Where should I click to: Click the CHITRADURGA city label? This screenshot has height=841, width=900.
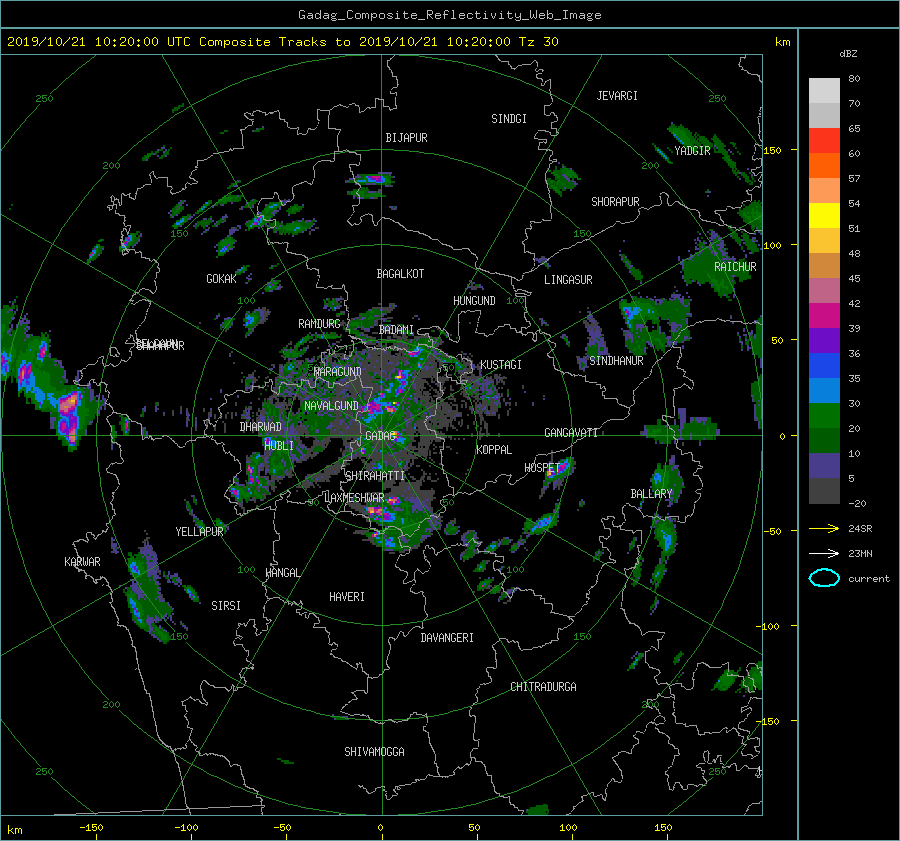[x=543, y=687]
